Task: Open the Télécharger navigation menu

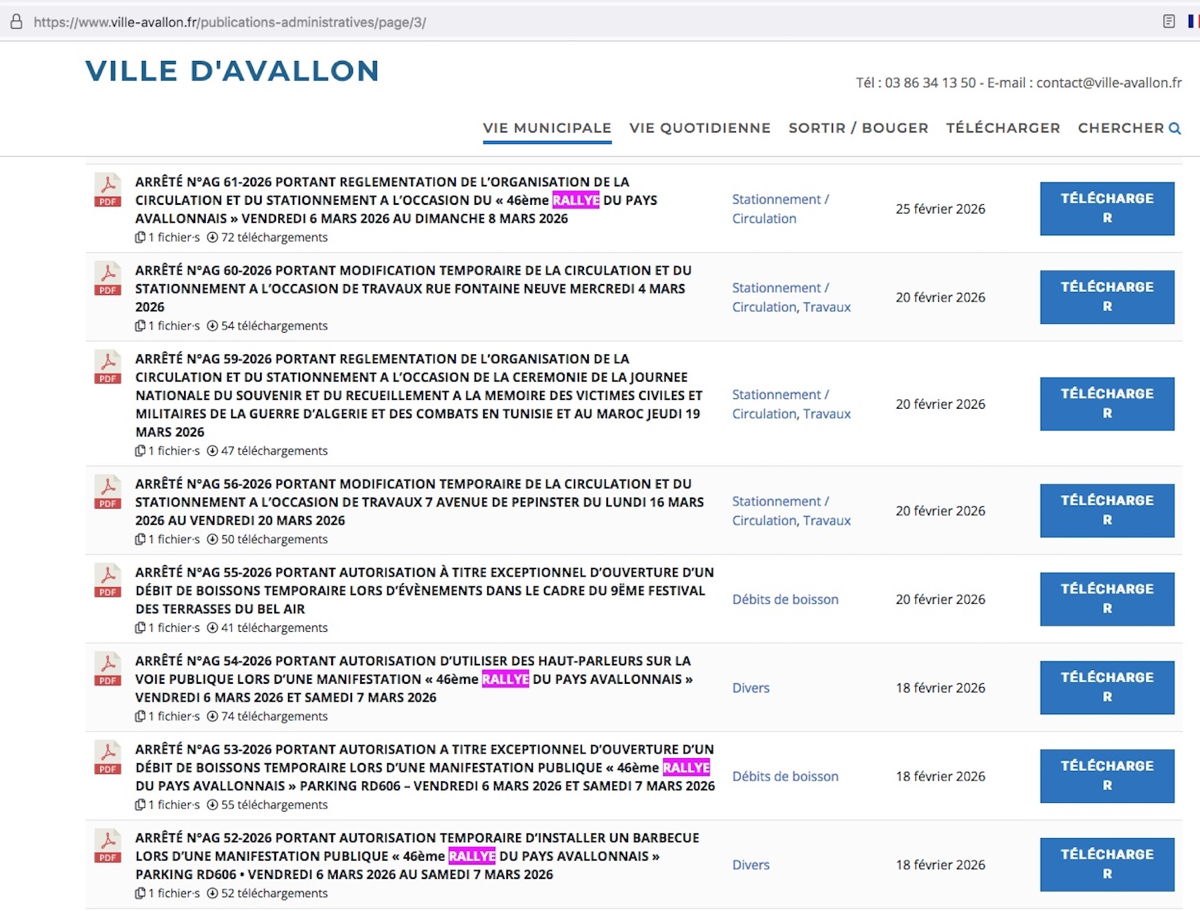Action: (x=1003, y=128)
